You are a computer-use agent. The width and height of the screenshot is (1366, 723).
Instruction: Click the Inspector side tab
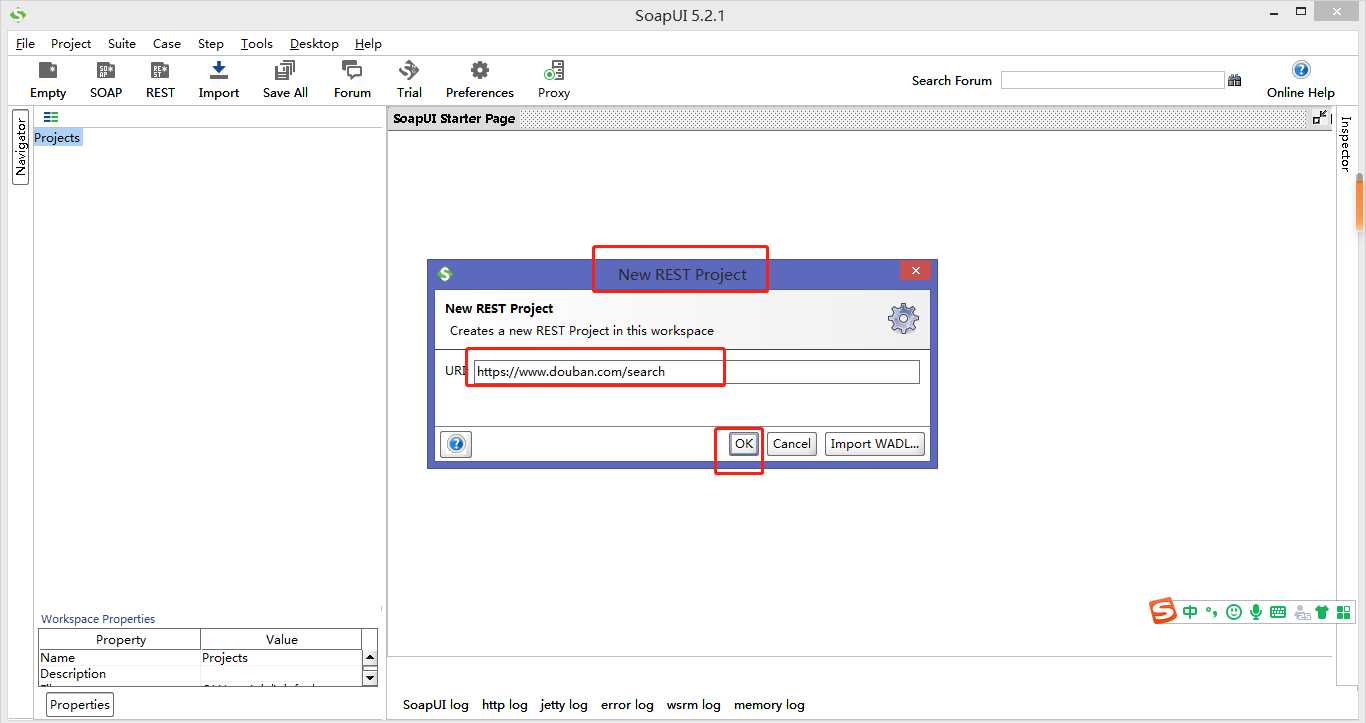coord(1345,143)
